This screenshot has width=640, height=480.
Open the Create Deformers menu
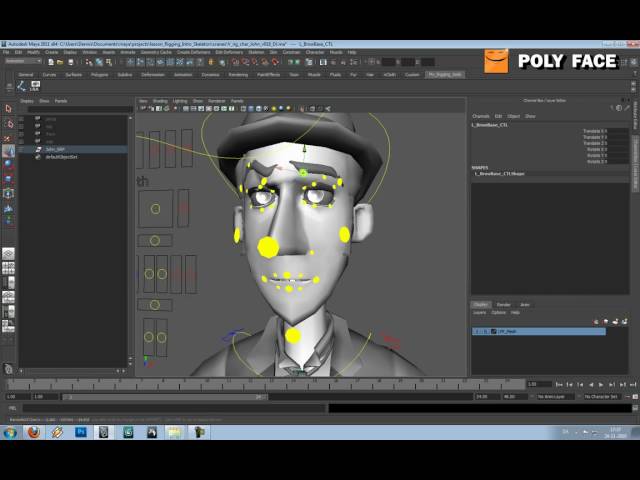193,52
